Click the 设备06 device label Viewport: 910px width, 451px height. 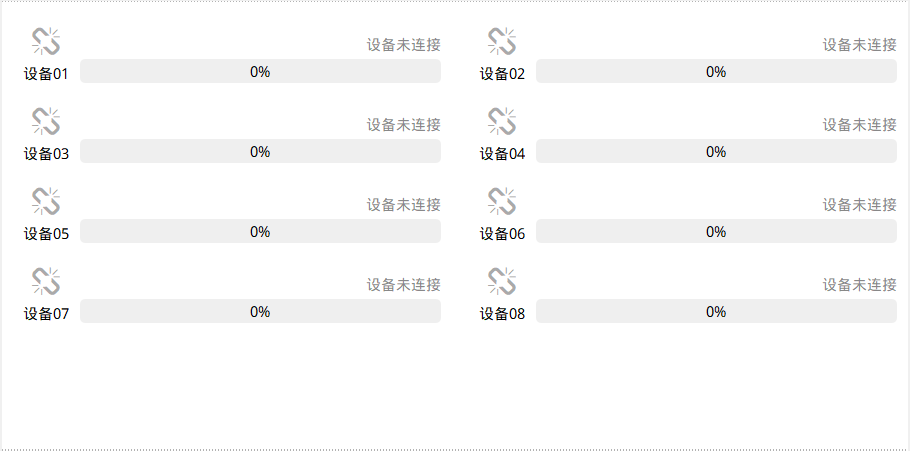pyautogui.click(x=502, y=234)
